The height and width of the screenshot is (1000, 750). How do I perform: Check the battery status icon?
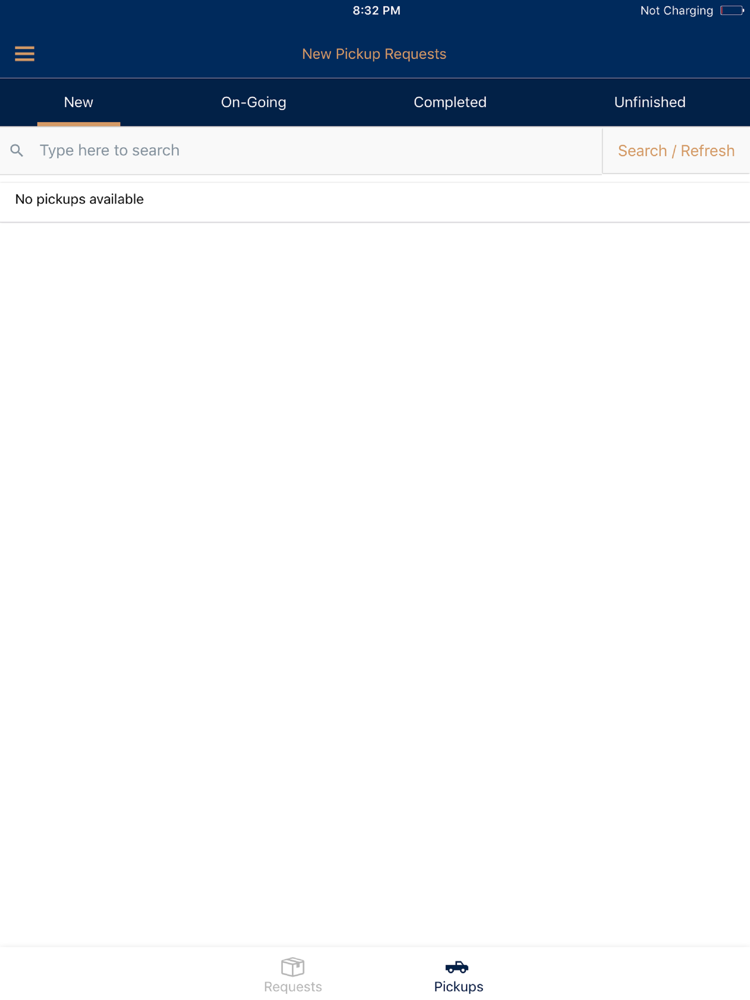[x=732, y=10]
